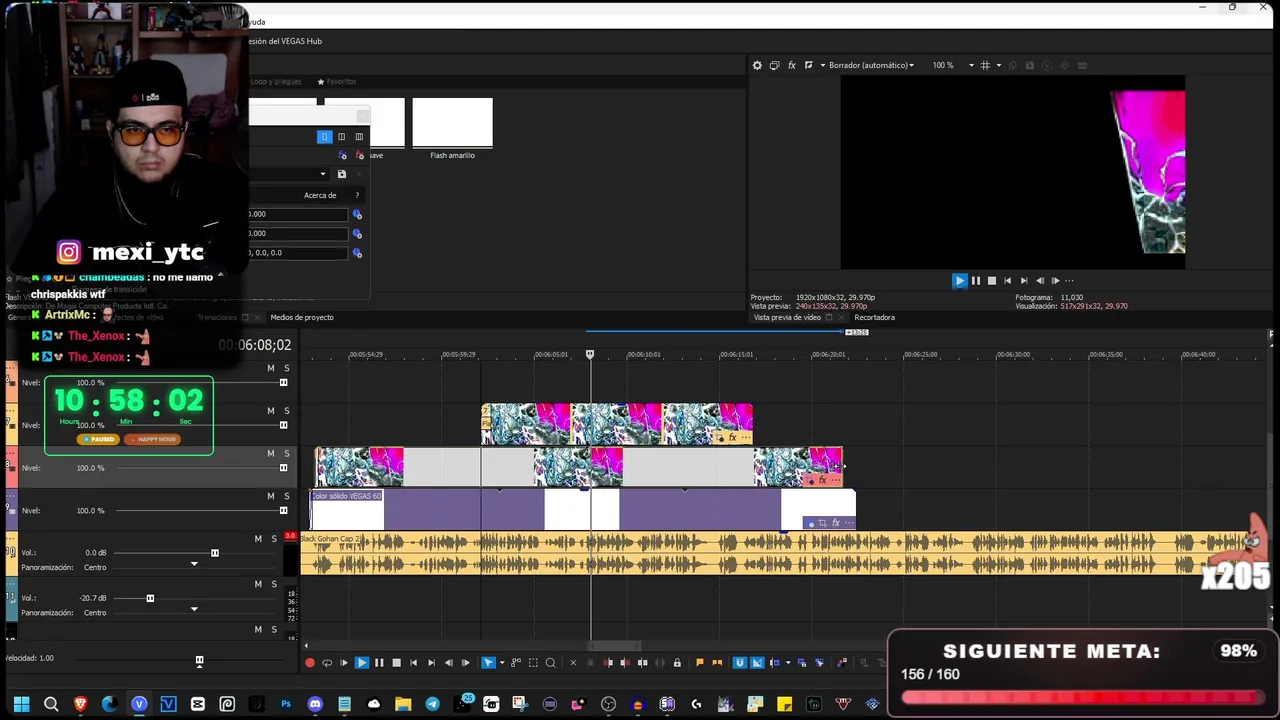The height and width of the screenshot is (720, 1280).
Task: Expand the overlays grid dropdown arrow
Action: (x=998, y=65)
